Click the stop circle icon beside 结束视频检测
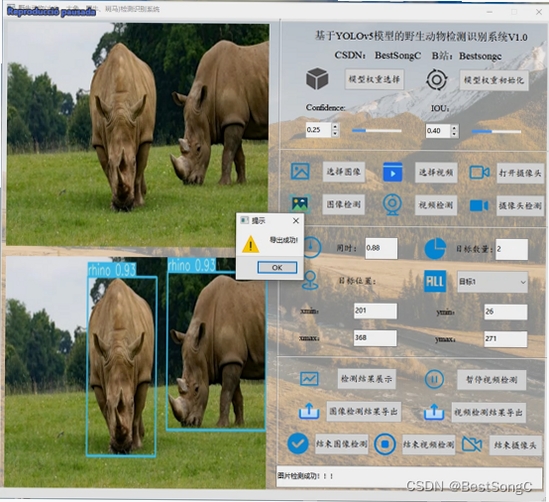Viewport: 549px width, 502px height. [x=385, y=444]
